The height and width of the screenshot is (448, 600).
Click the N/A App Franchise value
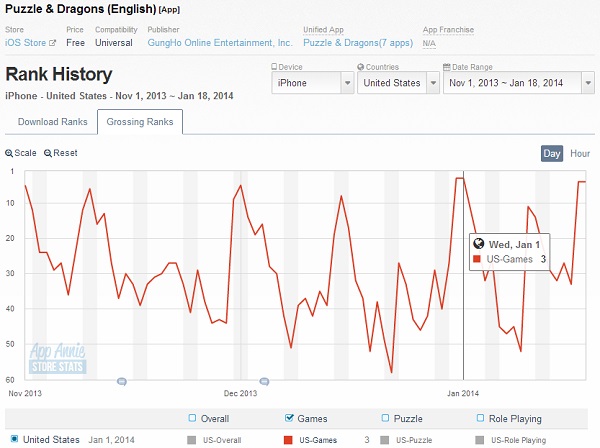(429, 43)
